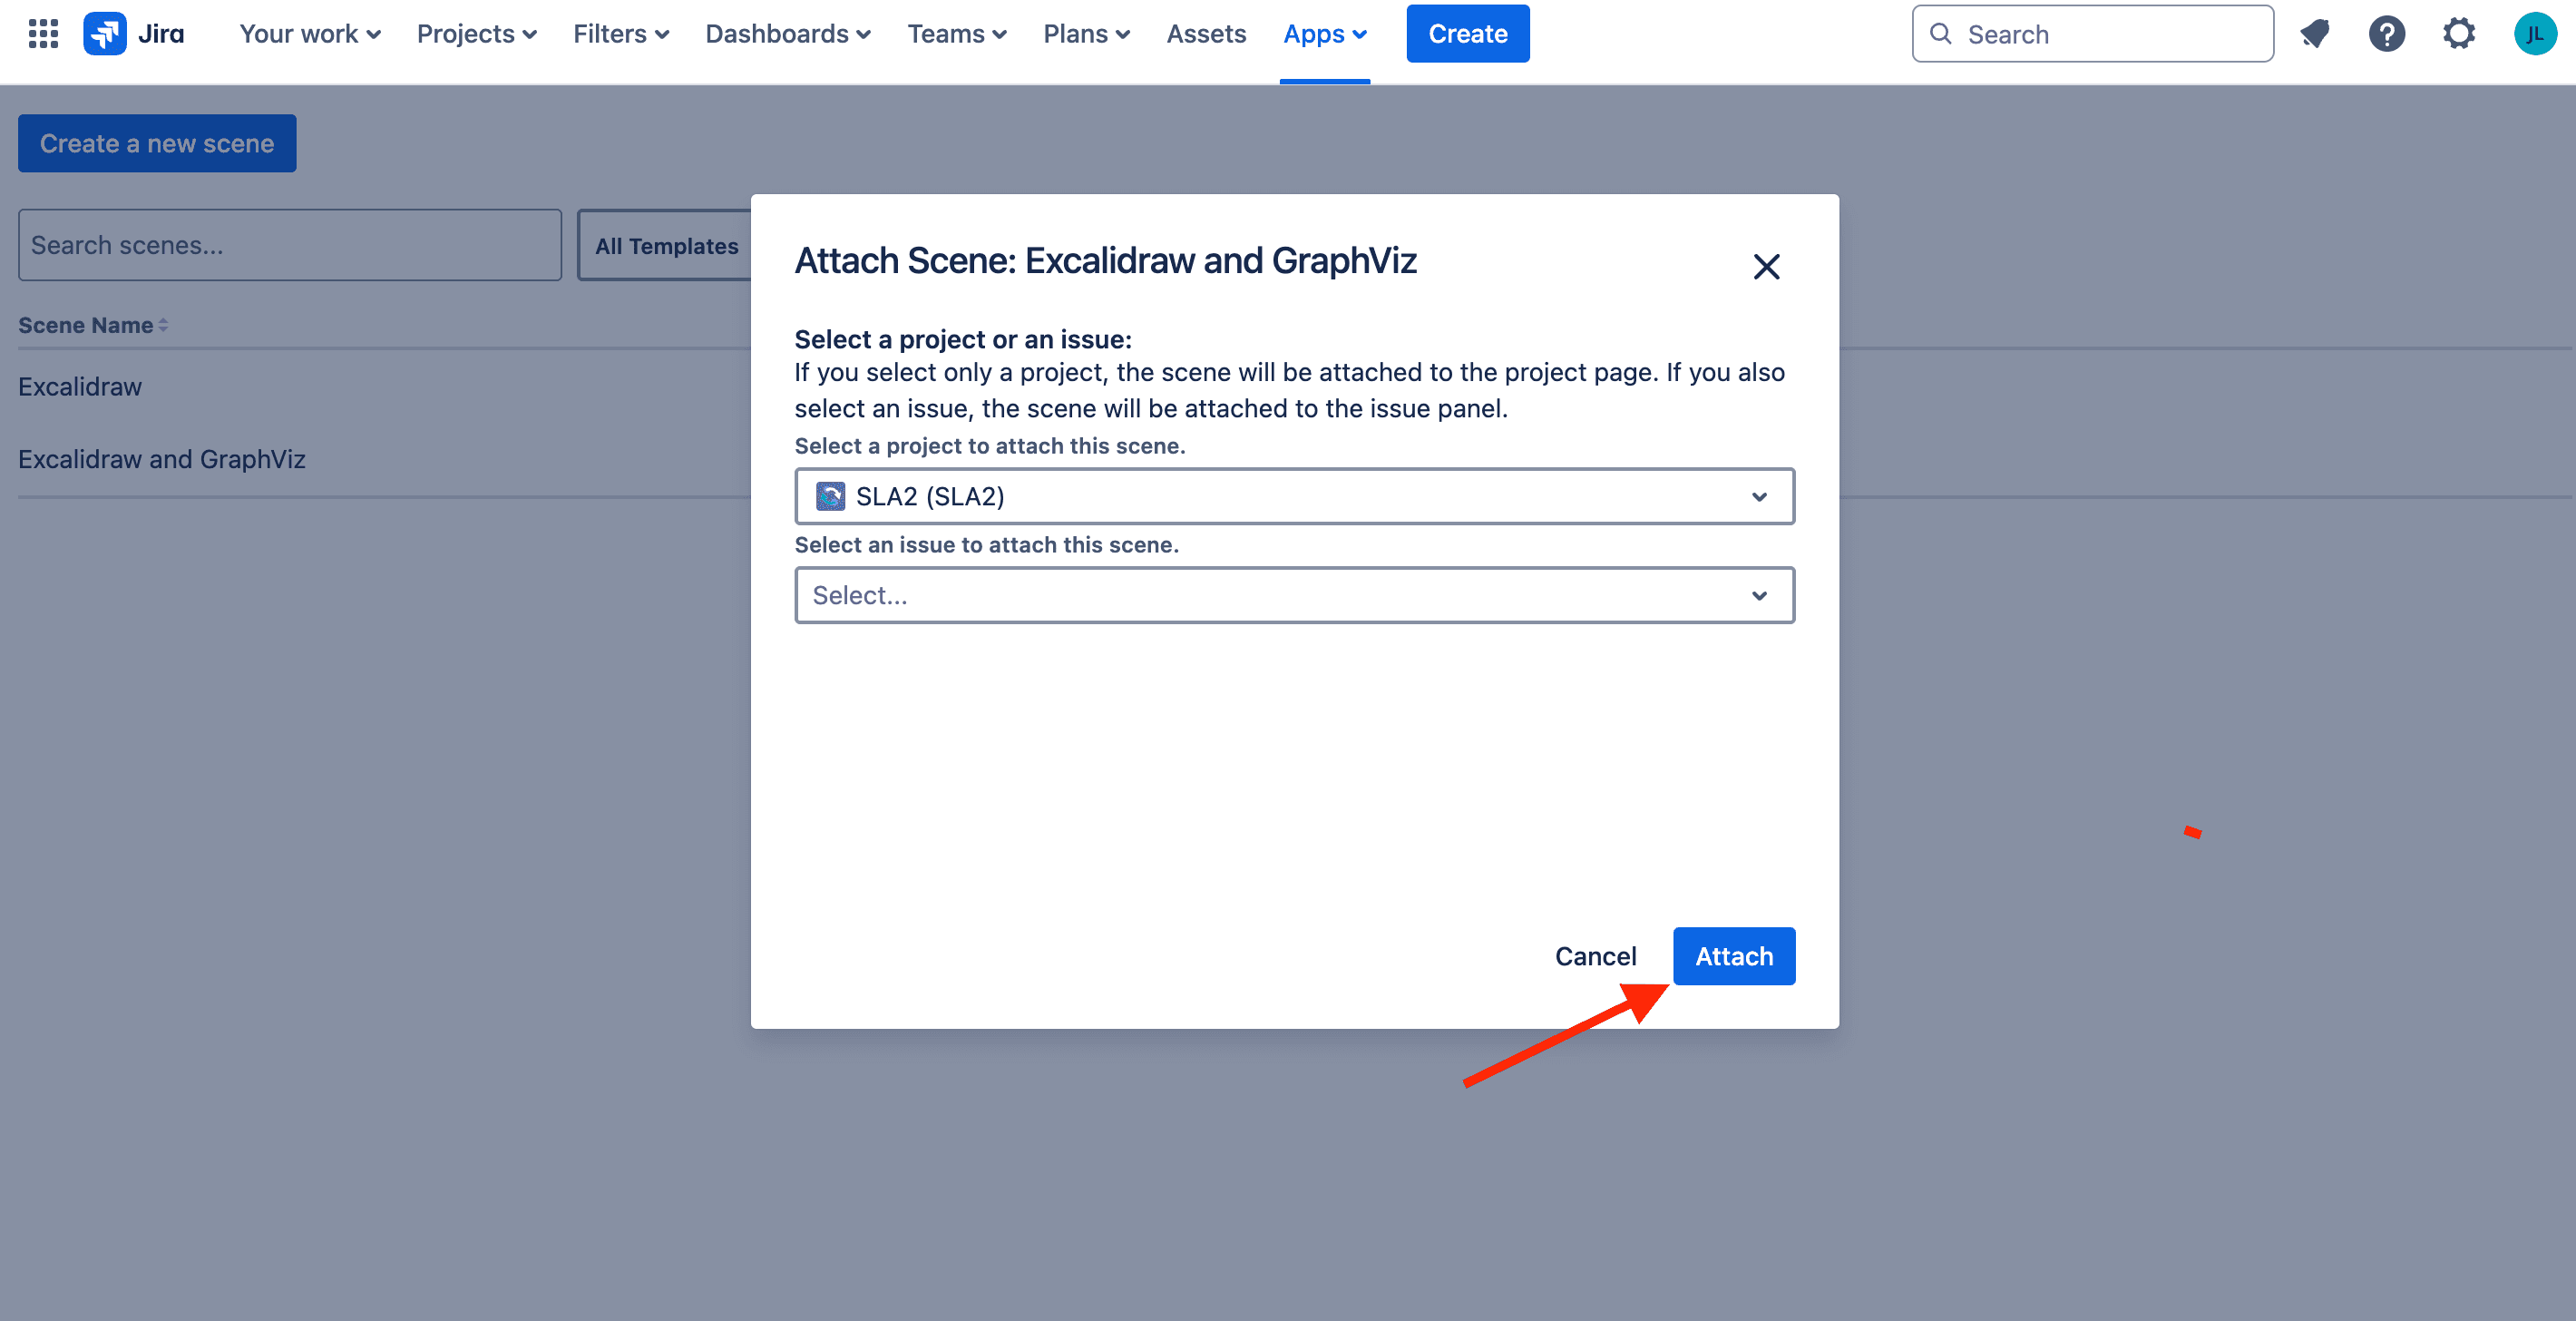This screenshot has width=2576, height=1321.
Task: Open settings gear icon
Action: click(2459, 34)
